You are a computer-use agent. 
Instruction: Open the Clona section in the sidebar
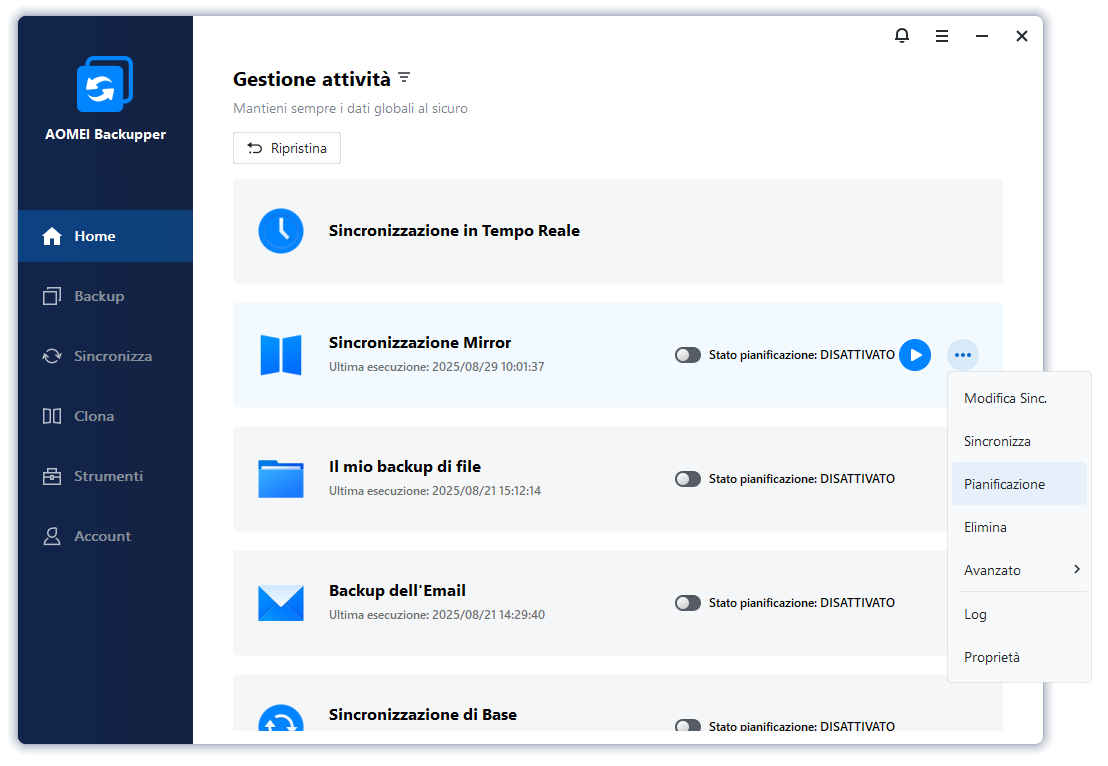click(93, 416)
